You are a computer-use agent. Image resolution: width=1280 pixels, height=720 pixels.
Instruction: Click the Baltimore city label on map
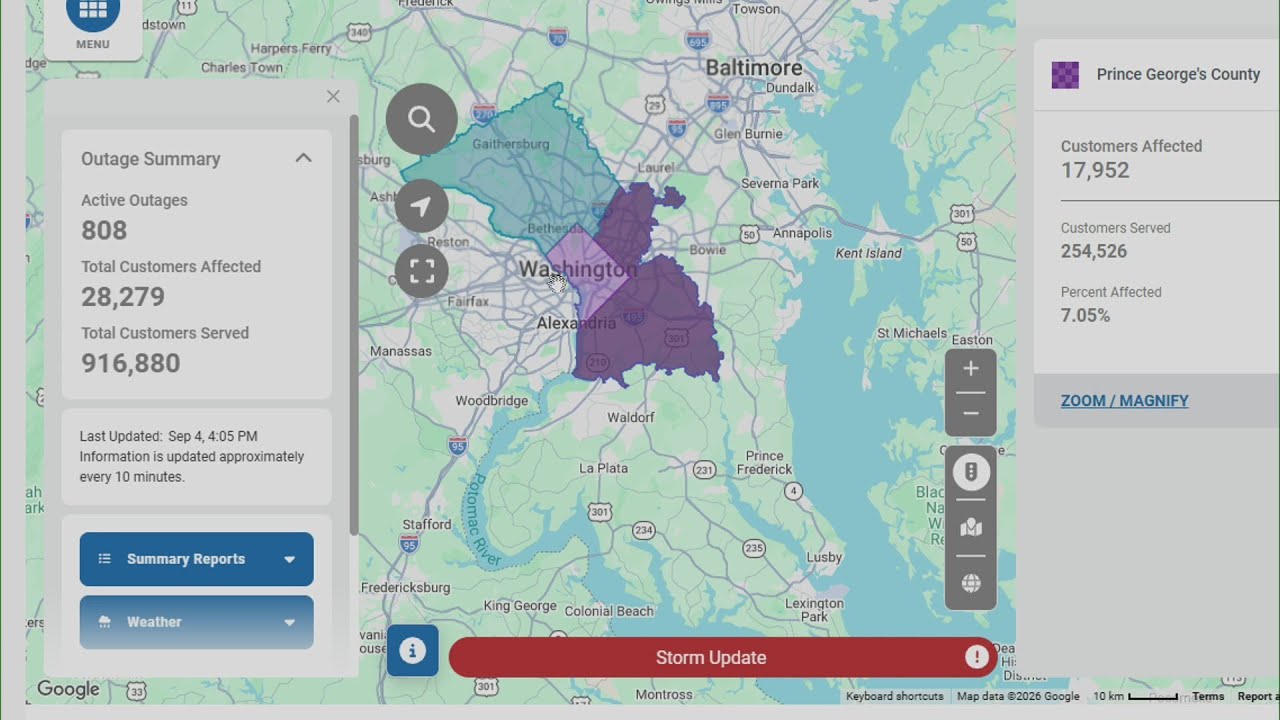coord(754,68)
